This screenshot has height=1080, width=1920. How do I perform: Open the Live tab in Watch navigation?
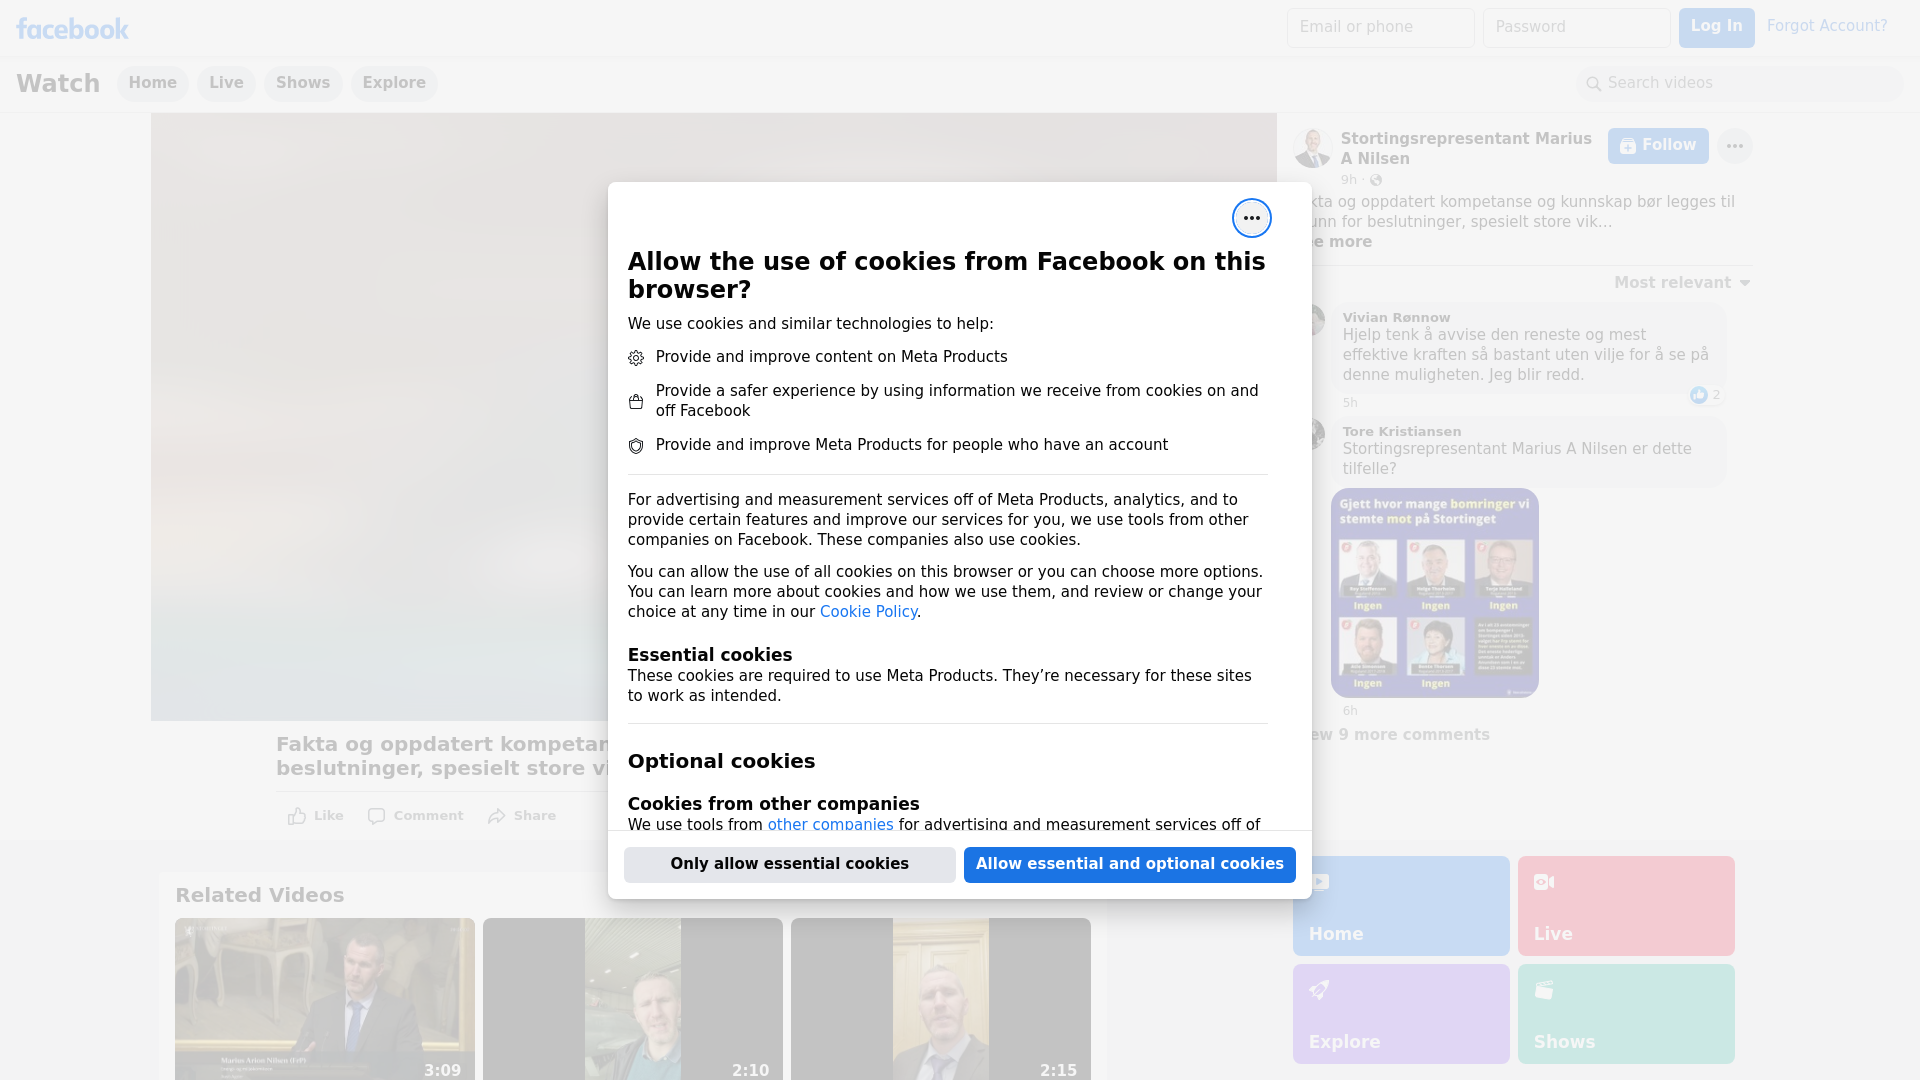(x=226, y=84)
